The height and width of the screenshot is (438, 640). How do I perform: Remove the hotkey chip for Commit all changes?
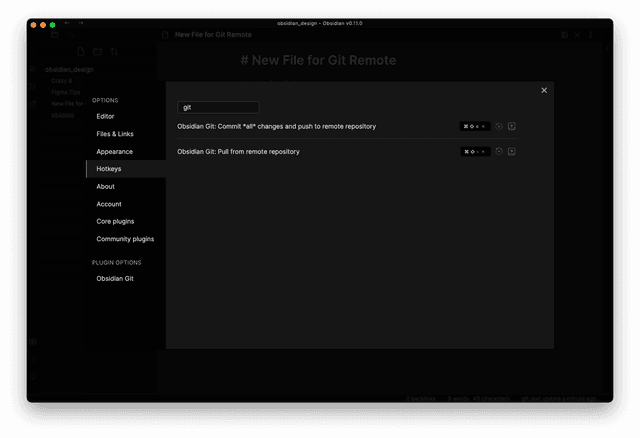point(484,127)
